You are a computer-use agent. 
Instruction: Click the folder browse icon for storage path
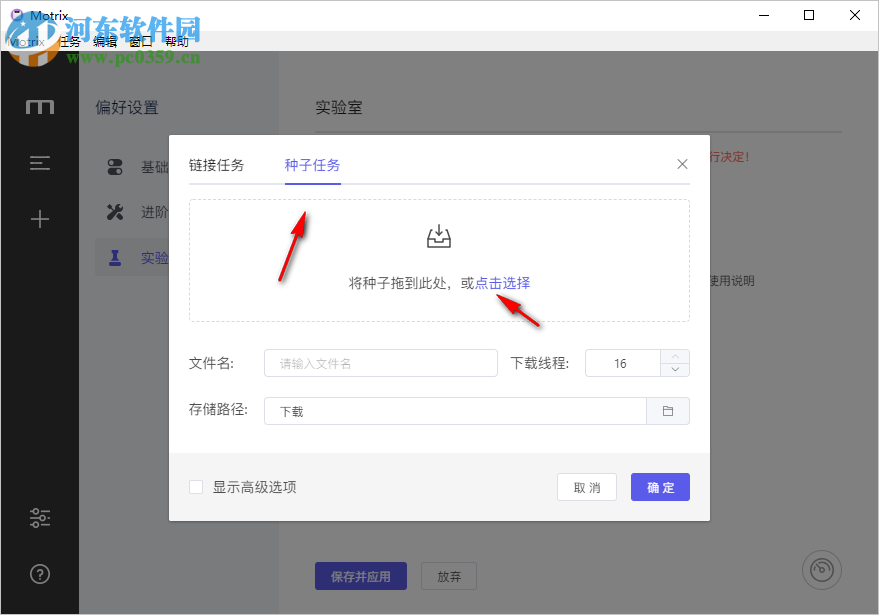[x=668, y=411]
